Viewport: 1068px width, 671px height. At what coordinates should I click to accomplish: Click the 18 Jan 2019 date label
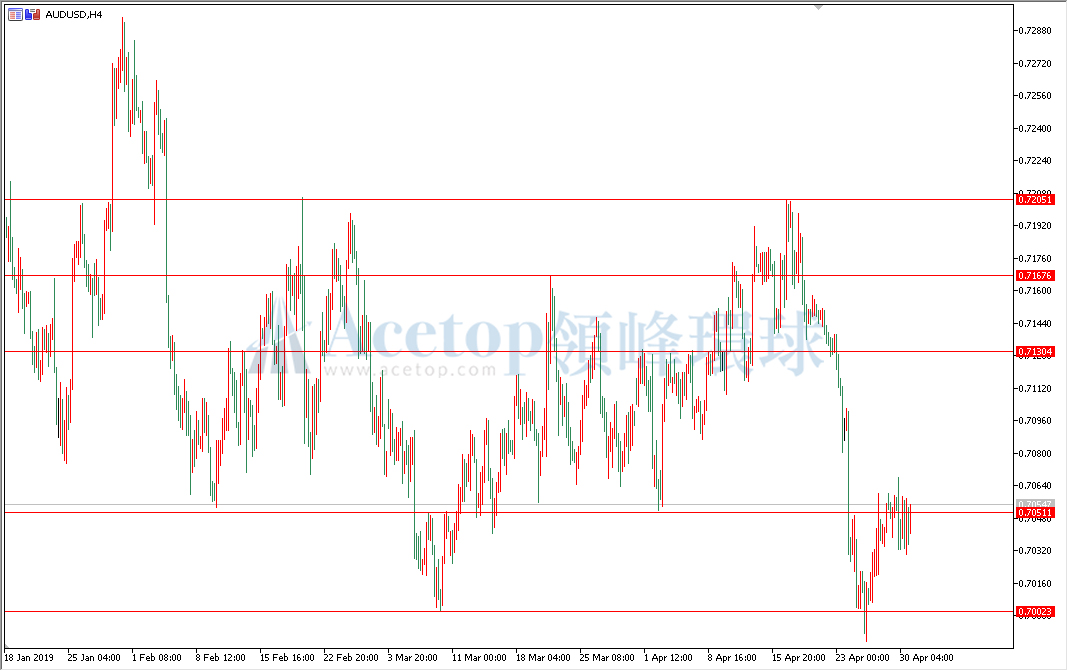pos(29,657)
